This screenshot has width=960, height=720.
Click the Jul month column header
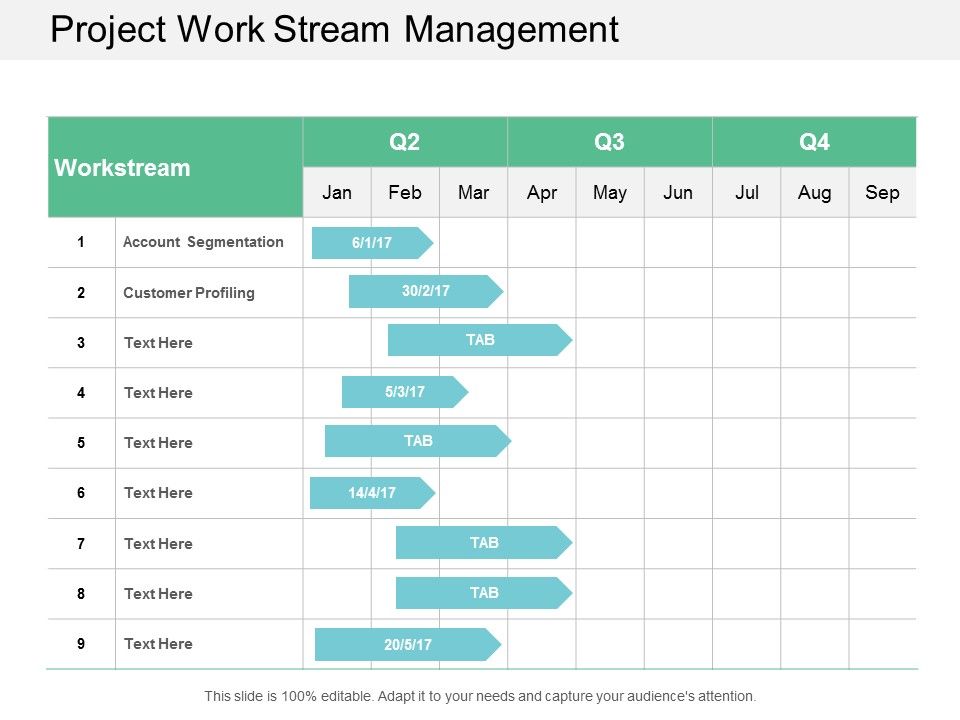(x=747, y=192)
